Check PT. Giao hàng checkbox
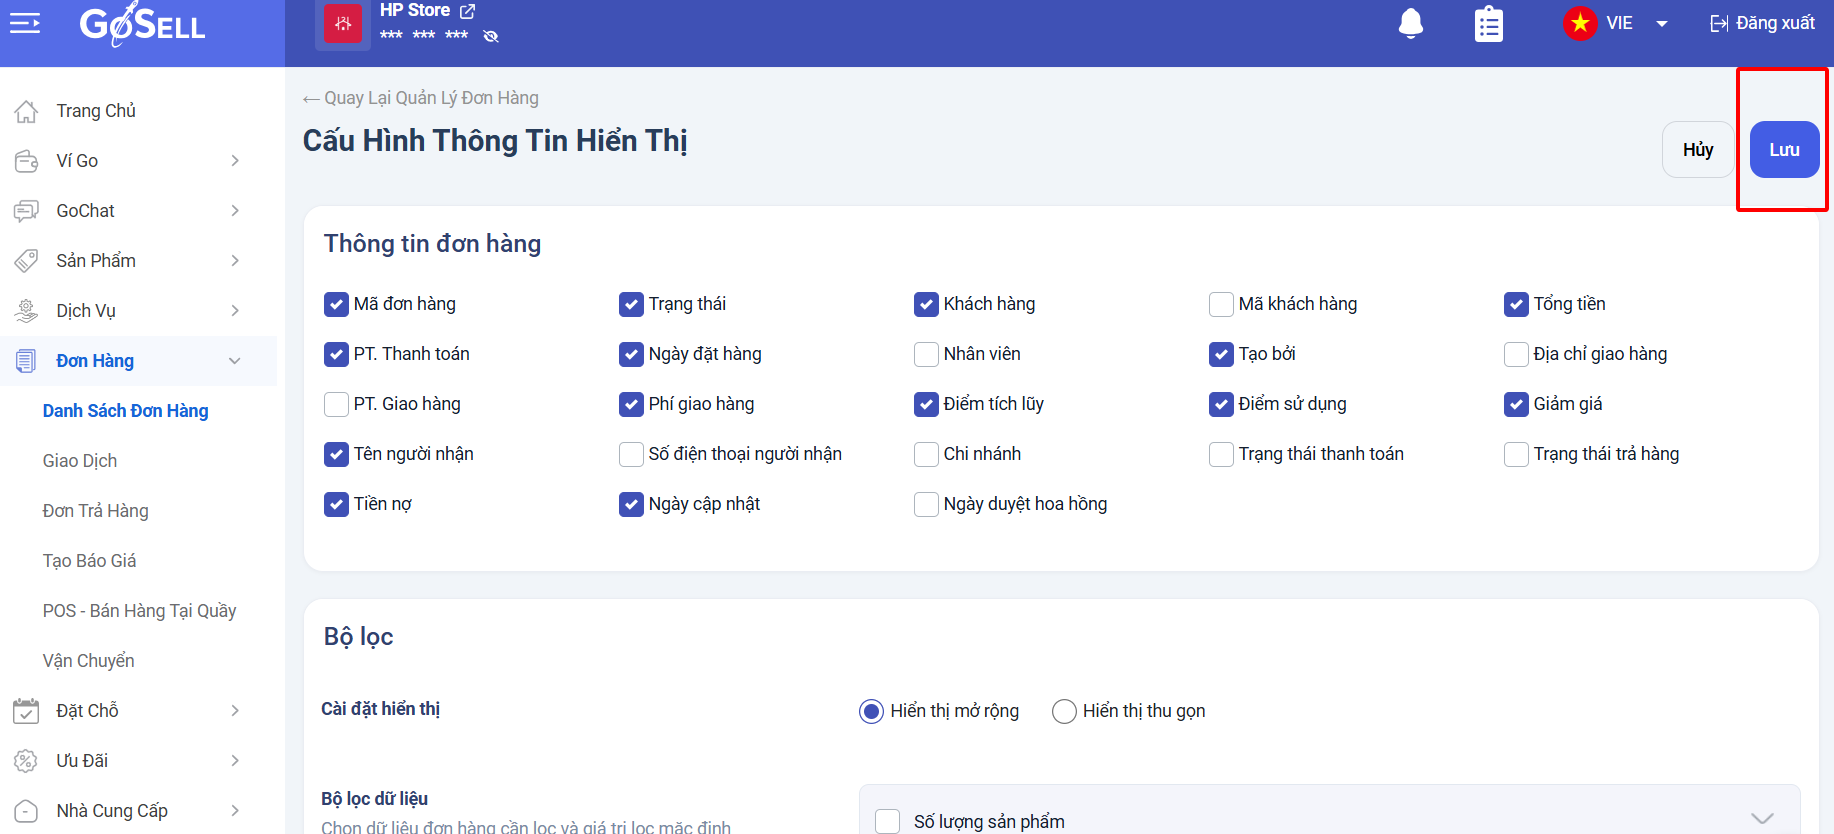Image resolution: width=1834 pixels, height=834 pixels. tap(336, 404)
